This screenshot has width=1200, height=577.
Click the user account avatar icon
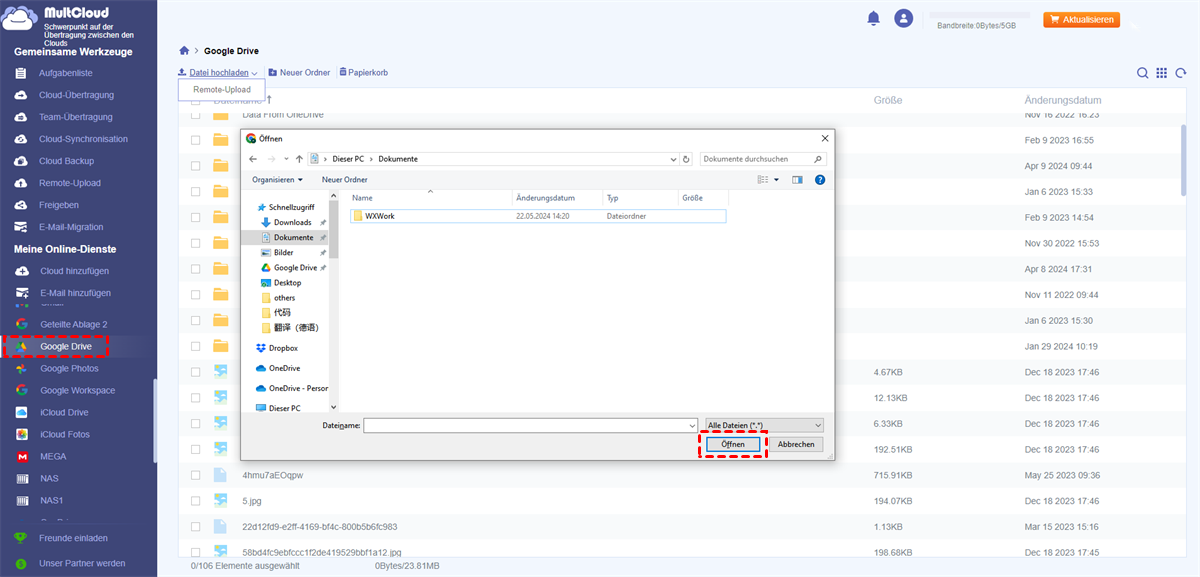point(904,19)
